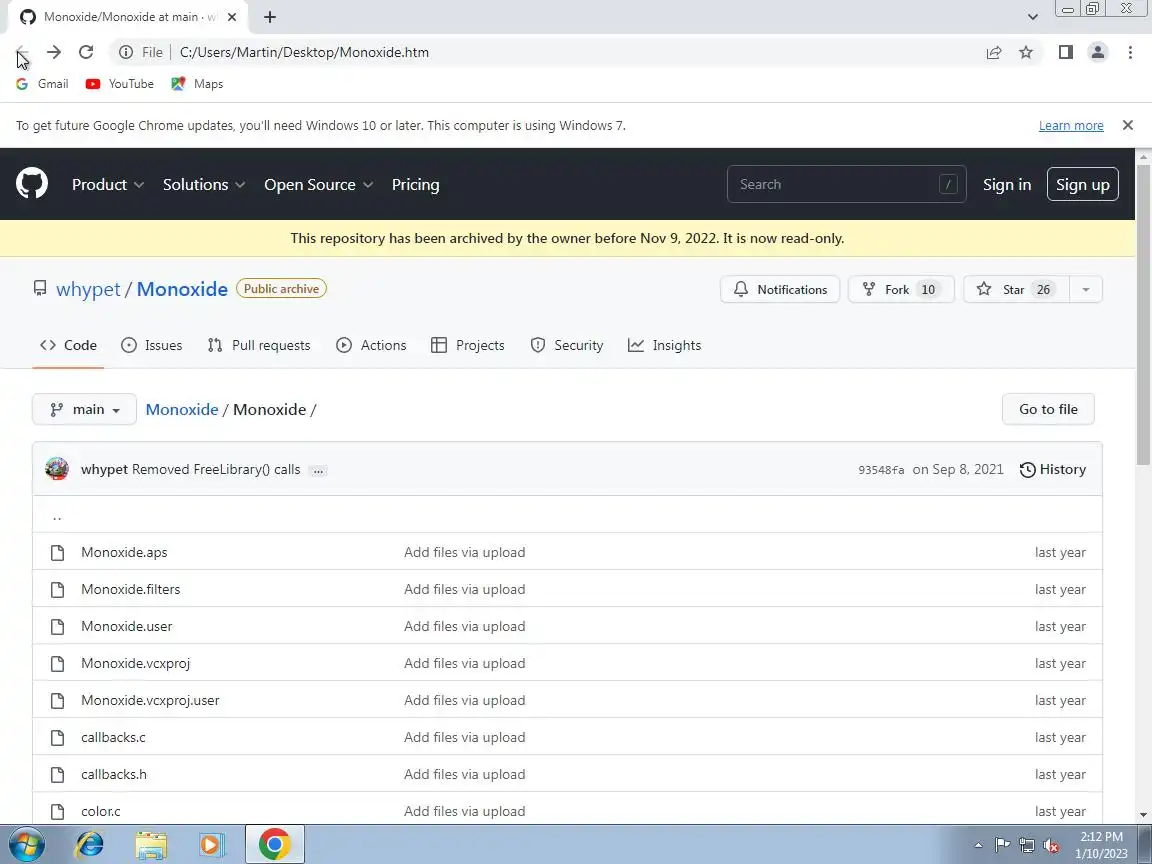Screen dimensions: 1152x864
Task: Open callbacks.h file
Action: 114,774
